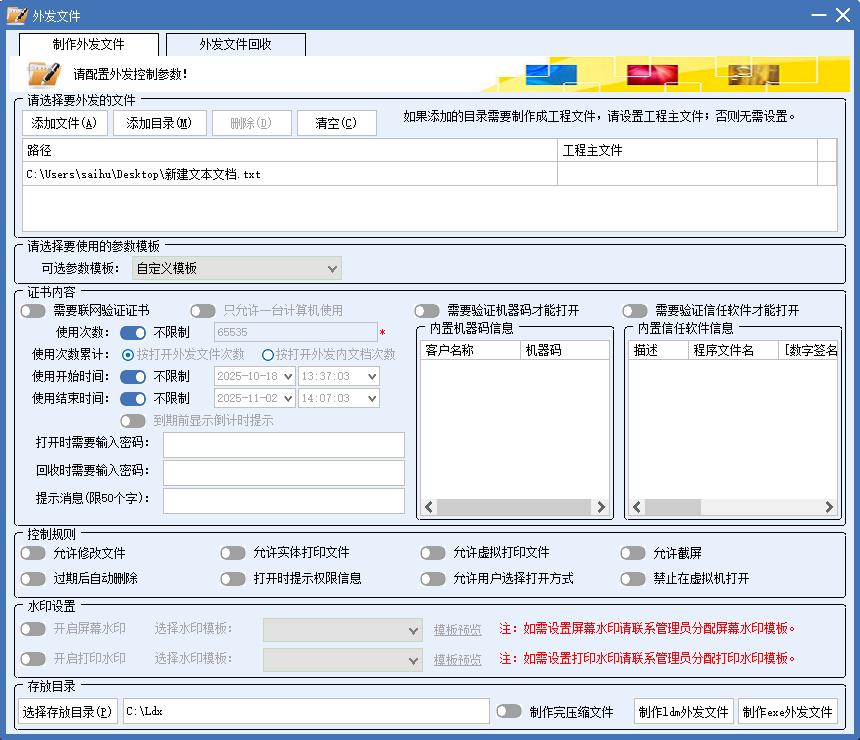This screenshot has height=740, width=860.
Task: Select the 制作外发文件 tab
Action: coord(87,44)
